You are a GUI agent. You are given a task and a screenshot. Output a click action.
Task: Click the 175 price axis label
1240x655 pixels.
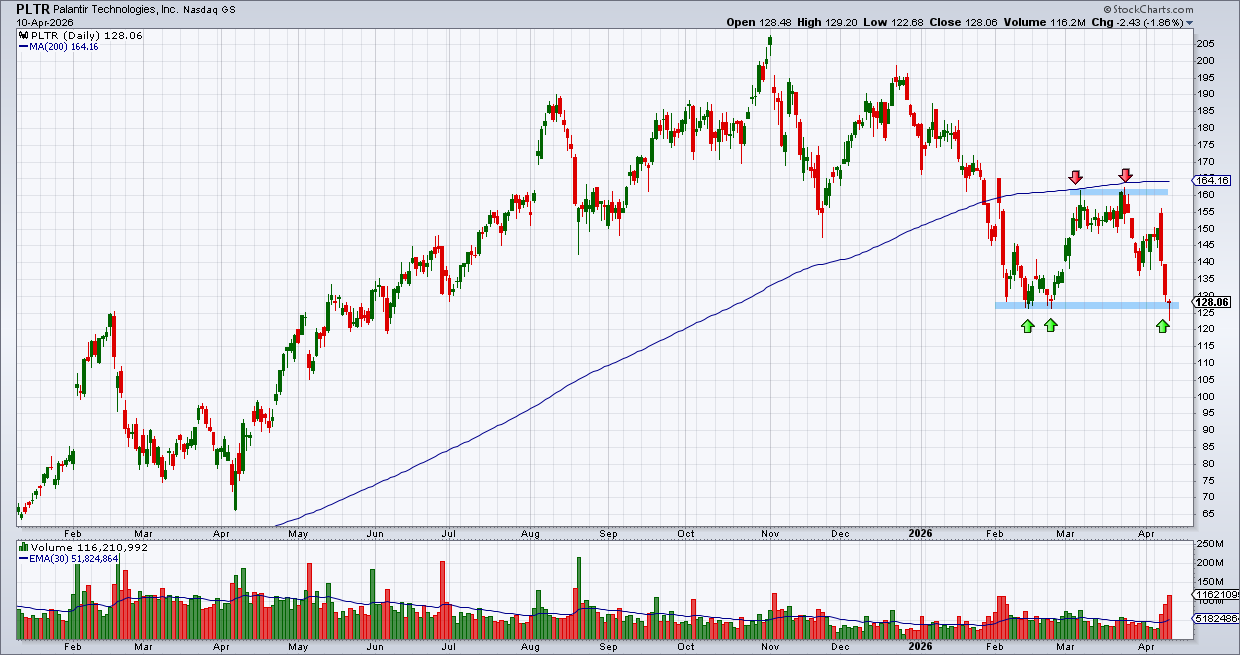(1204, 144)
